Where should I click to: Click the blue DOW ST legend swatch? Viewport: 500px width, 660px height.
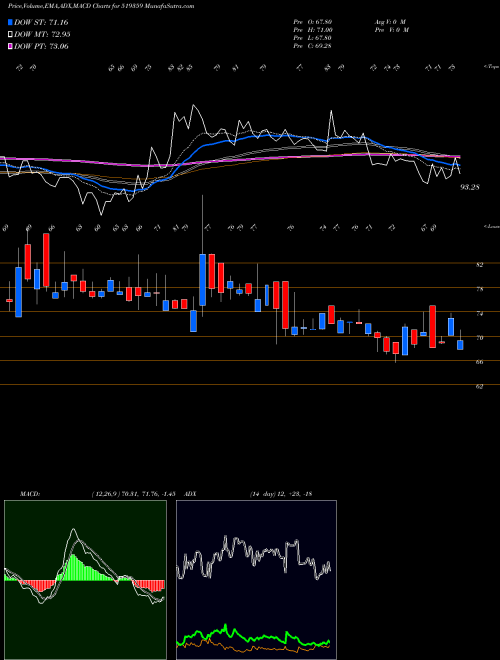[10, 22]
